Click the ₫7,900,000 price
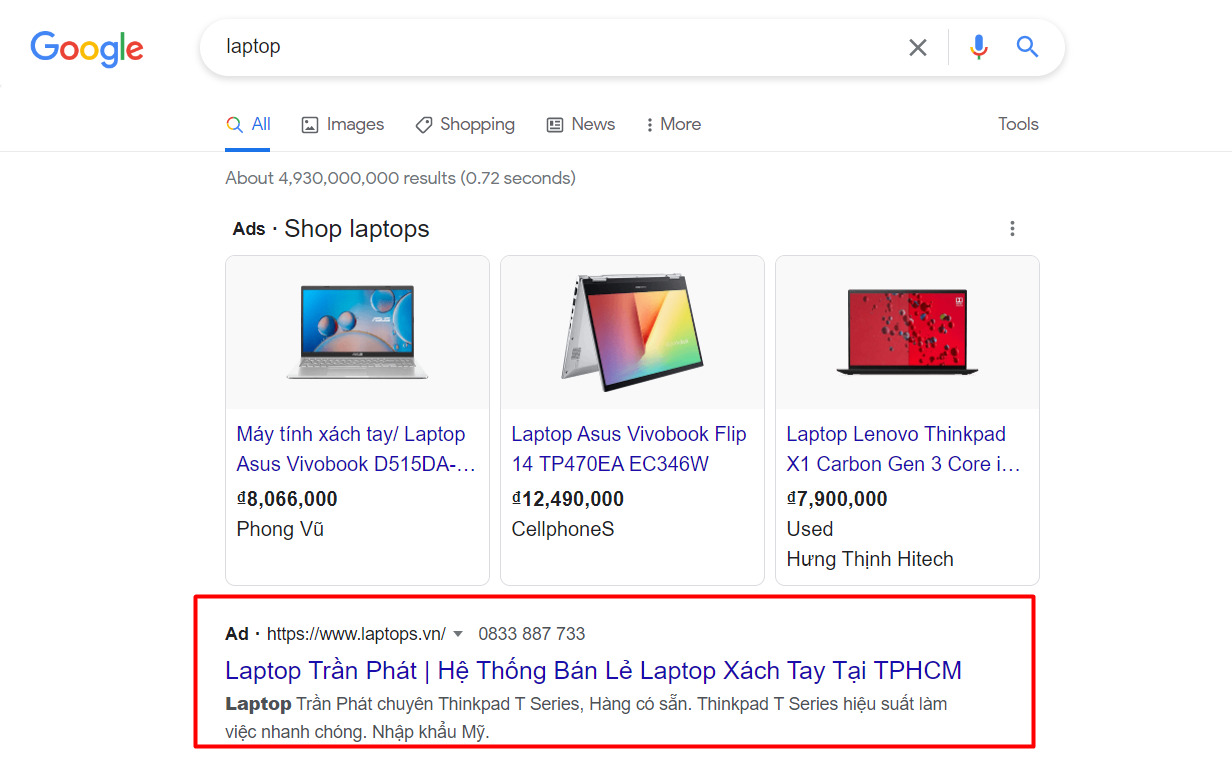Viewport: 1232px width, 759px height. coord(837,499)
